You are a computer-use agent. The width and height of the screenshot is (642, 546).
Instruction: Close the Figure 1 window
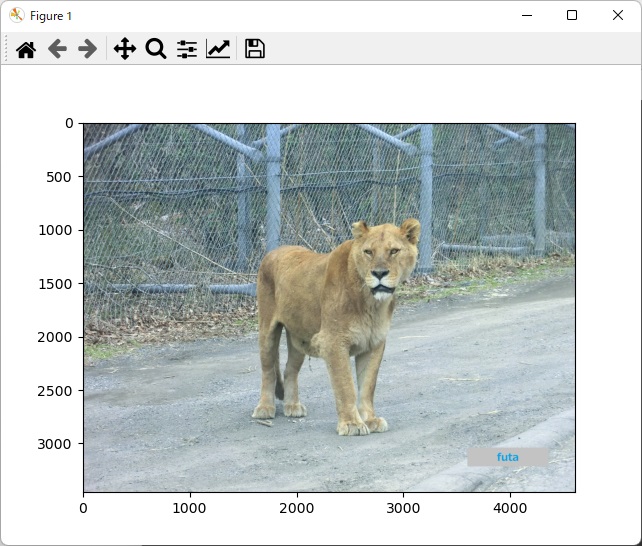pos(618,16)
